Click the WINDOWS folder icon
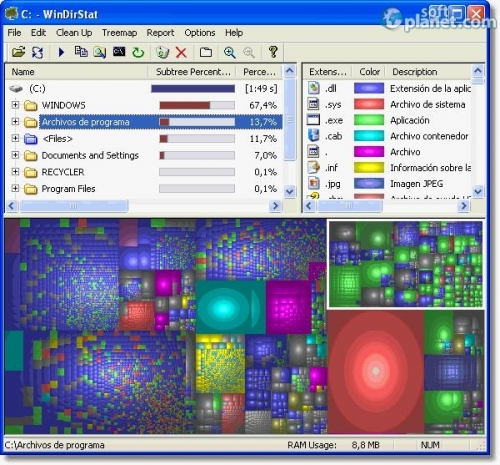Screen dimensions: 500x465 click(x=31, y=106)
